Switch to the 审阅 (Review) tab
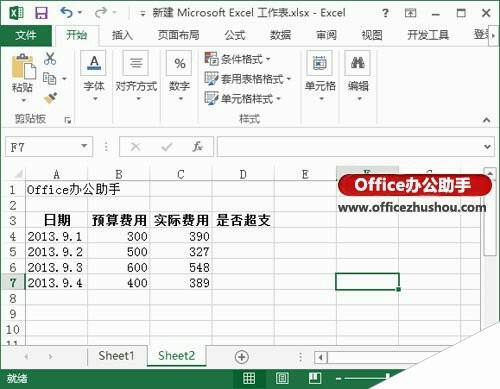This screenshot has width=500, height=389. [326, 35]
